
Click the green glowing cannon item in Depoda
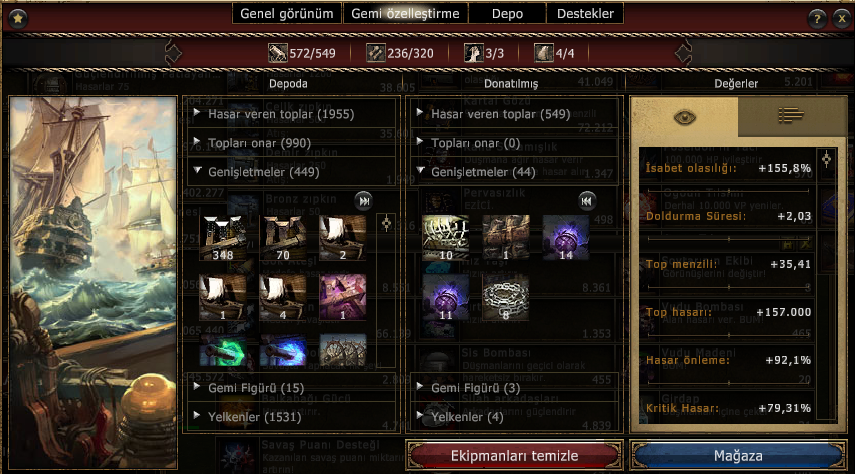(222, 351)
